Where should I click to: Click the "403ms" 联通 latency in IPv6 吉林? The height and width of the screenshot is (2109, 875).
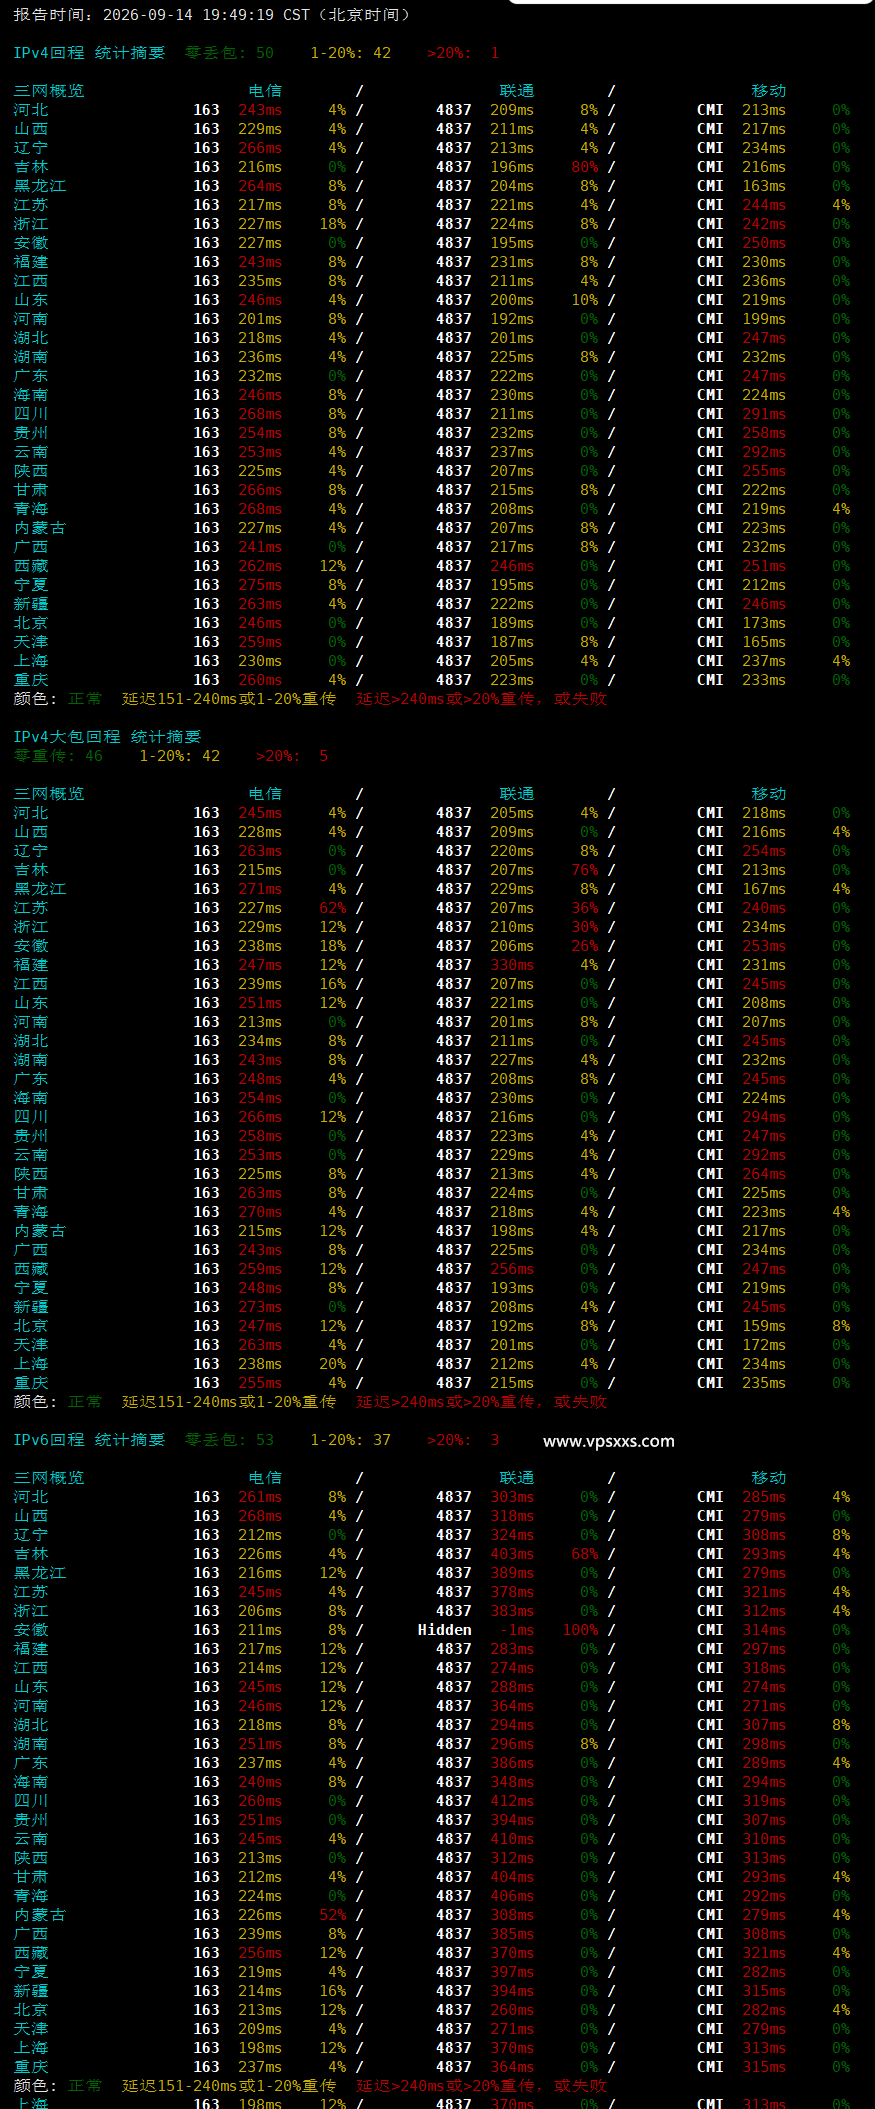(x=512, y=1554)
